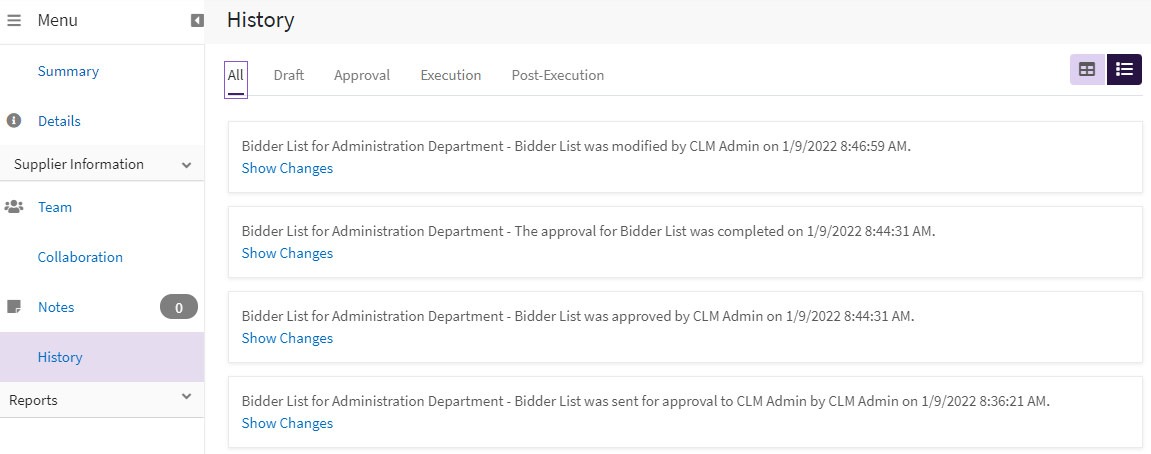Open the Summary page

[68, 72]
